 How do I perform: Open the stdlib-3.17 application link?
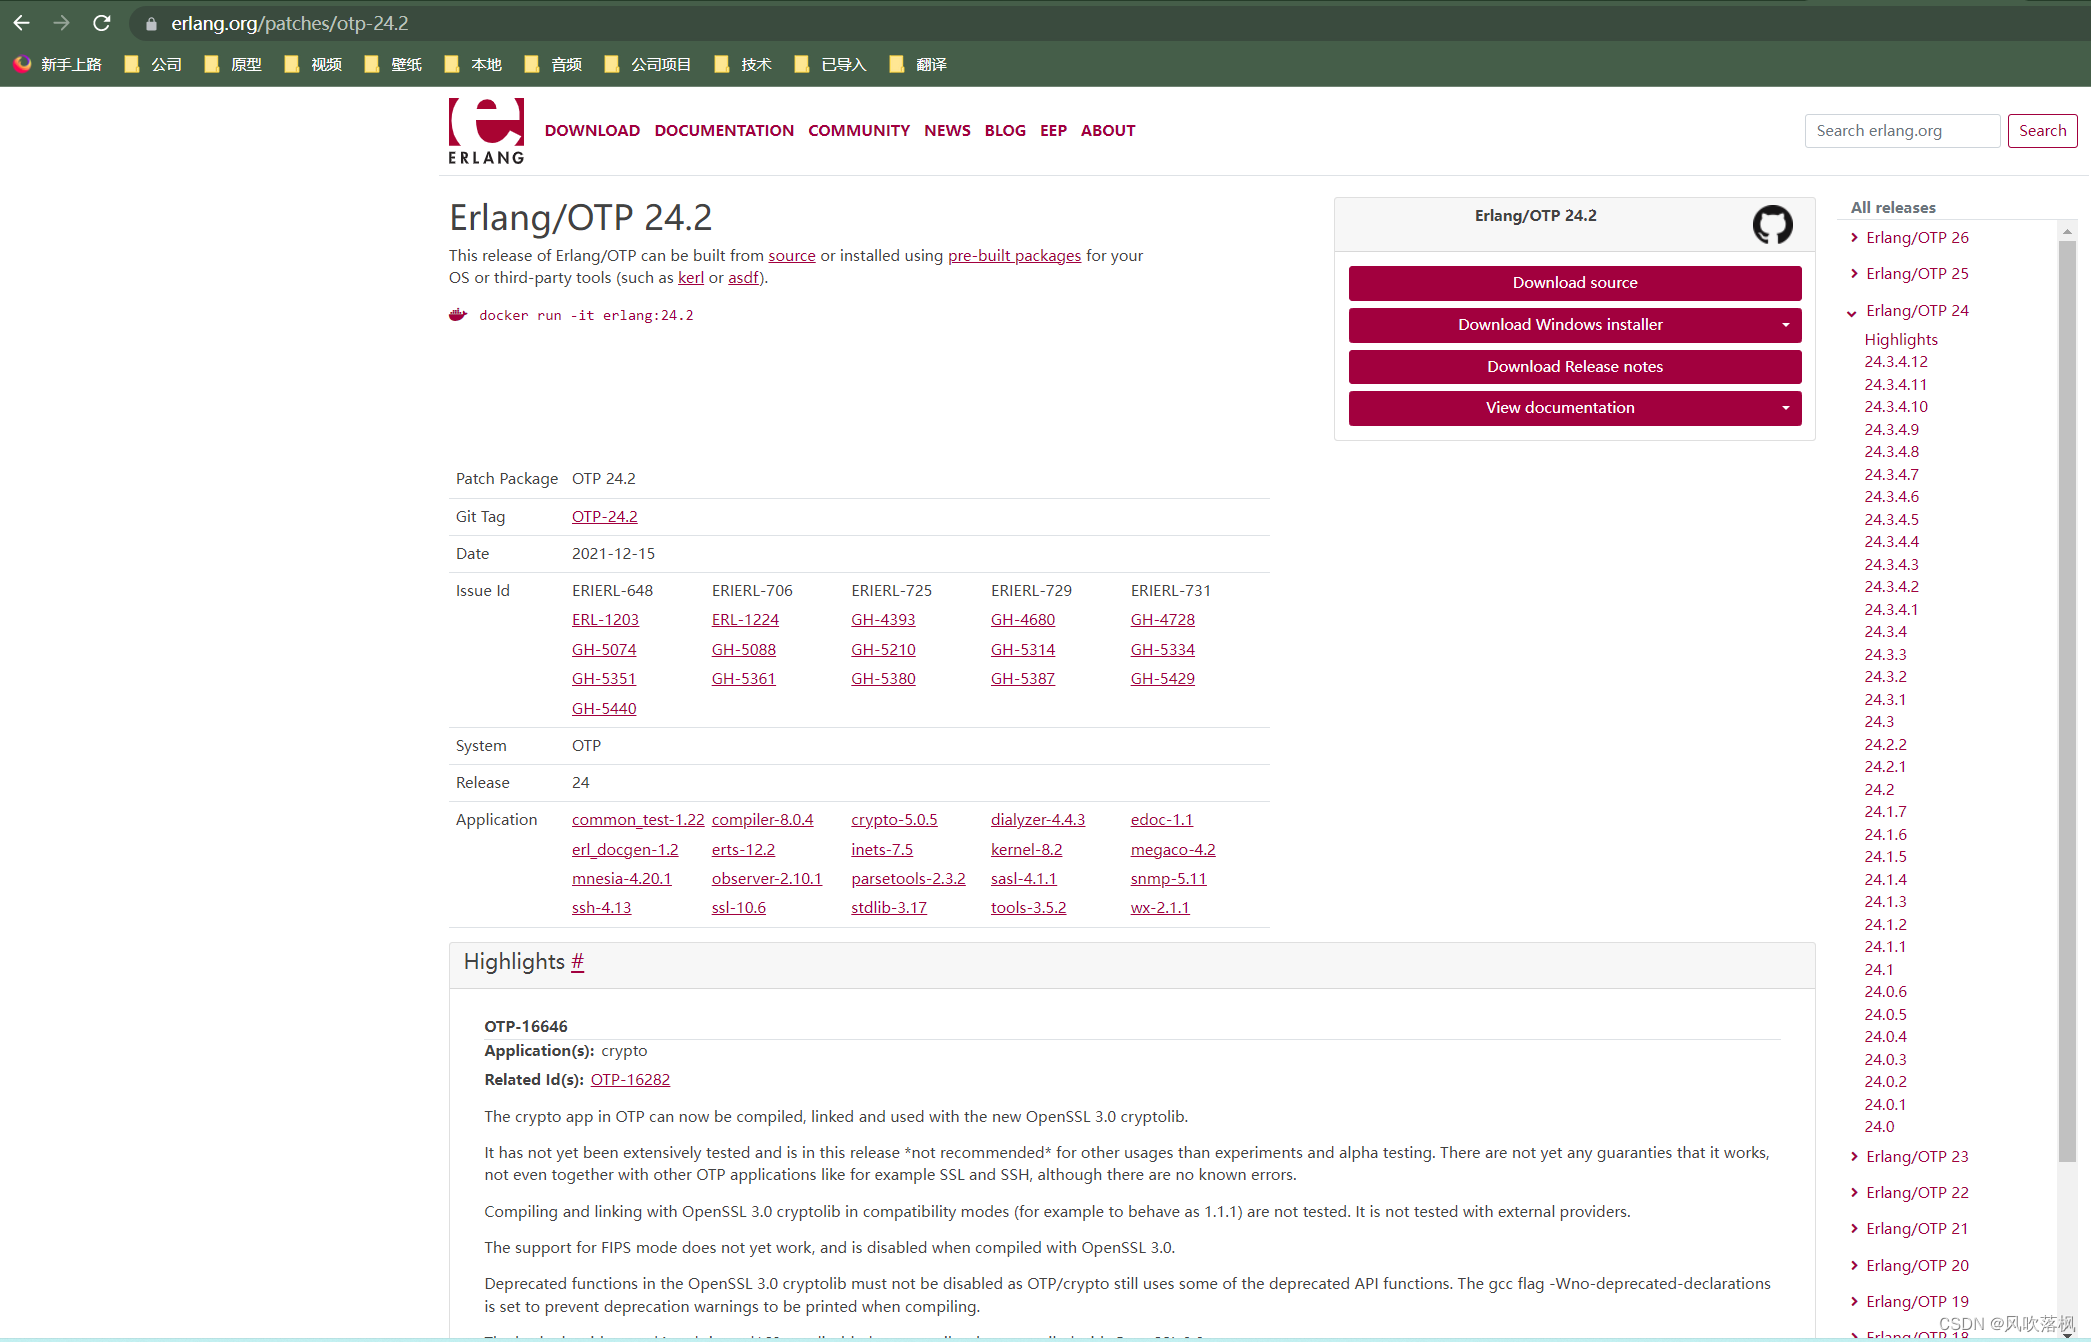(x=889, y=907)
